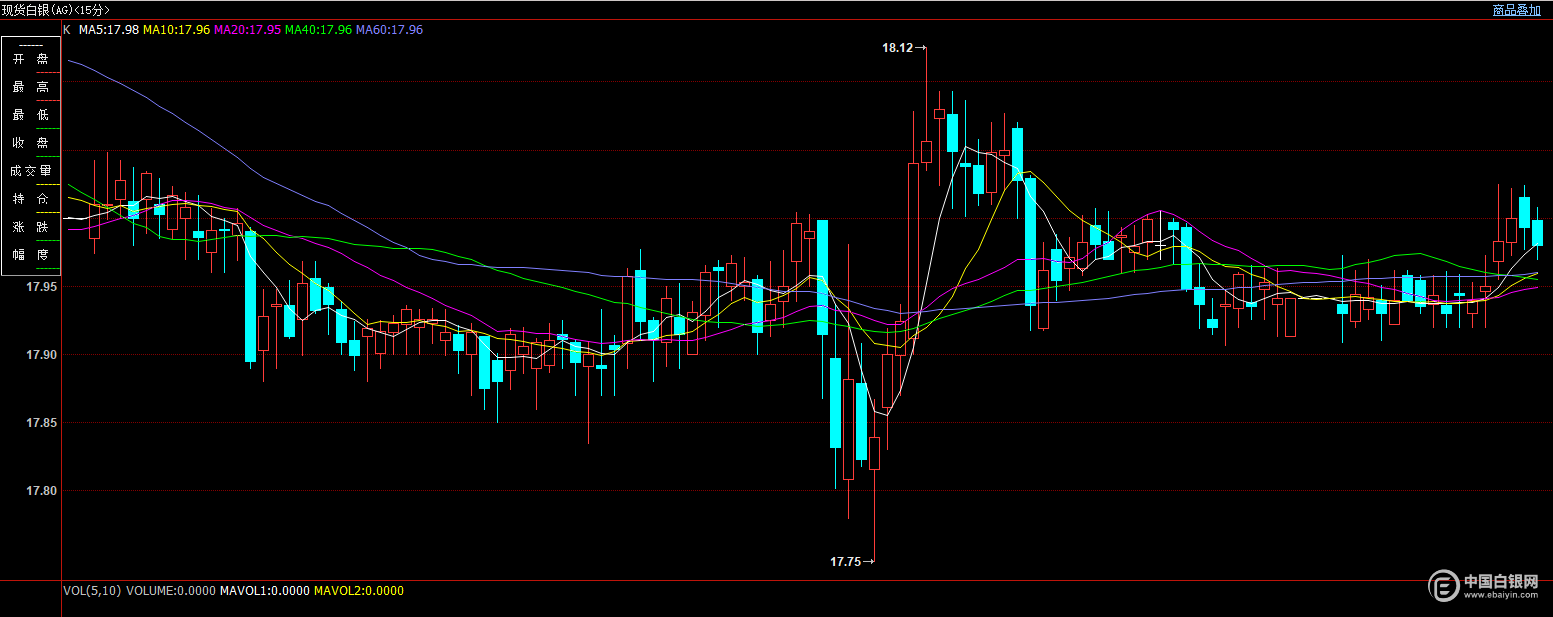Click the 17.80 price axis label
The image size is (1553, 617).
click(42, 491)
